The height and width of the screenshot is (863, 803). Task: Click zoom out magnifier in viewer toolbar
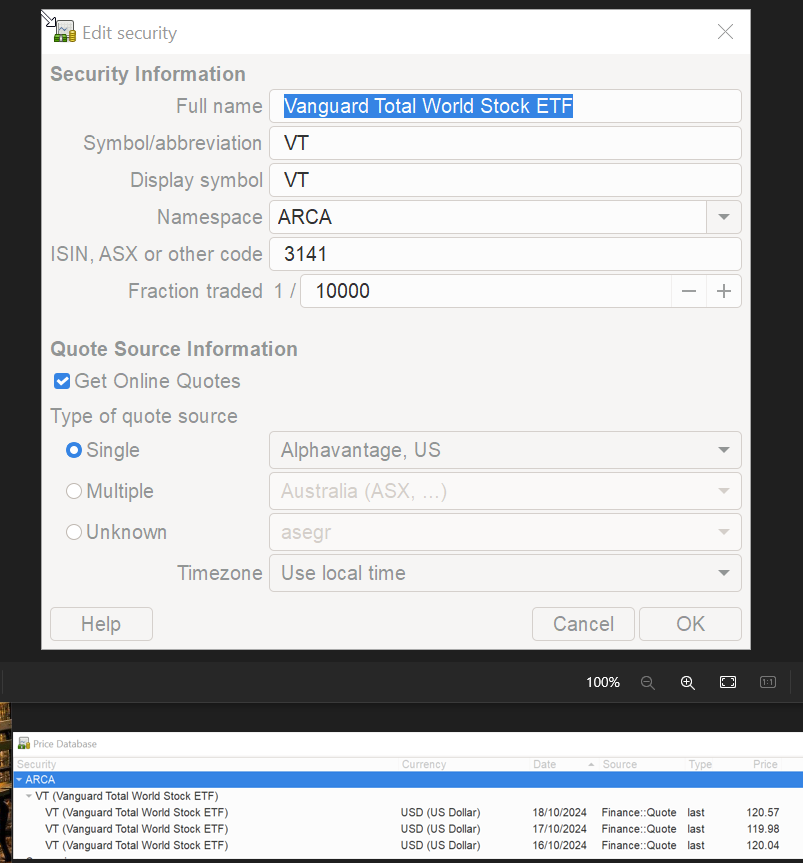(x=648, y=682)
